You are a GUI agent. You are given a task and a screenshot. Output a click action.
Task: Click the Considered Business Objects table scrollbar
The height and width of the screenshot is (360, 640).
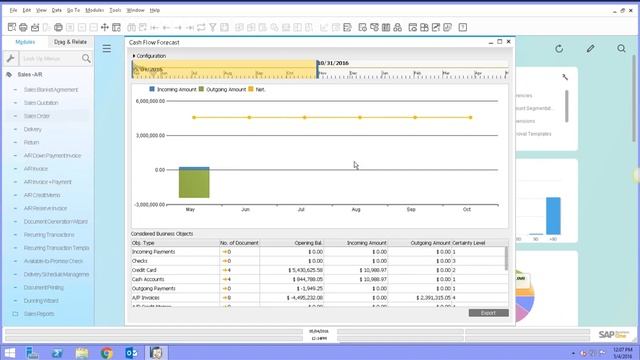click(507, 258)
